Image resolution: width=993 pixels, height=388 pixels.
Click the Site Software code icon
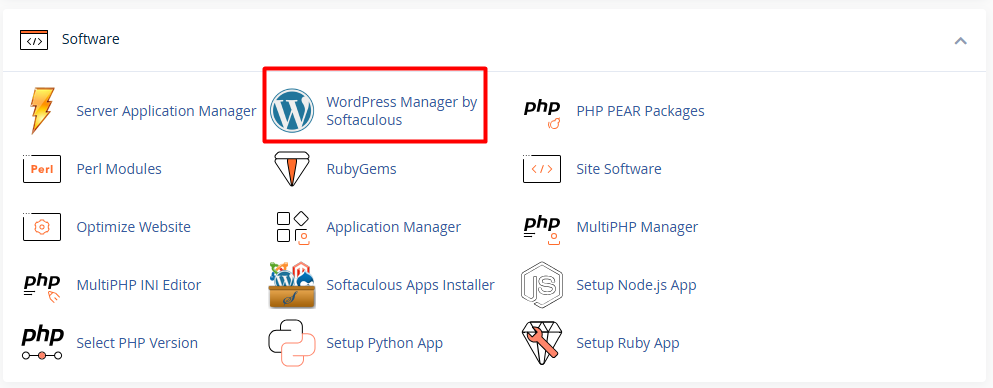pyautogui.click(x=542, y=169)
